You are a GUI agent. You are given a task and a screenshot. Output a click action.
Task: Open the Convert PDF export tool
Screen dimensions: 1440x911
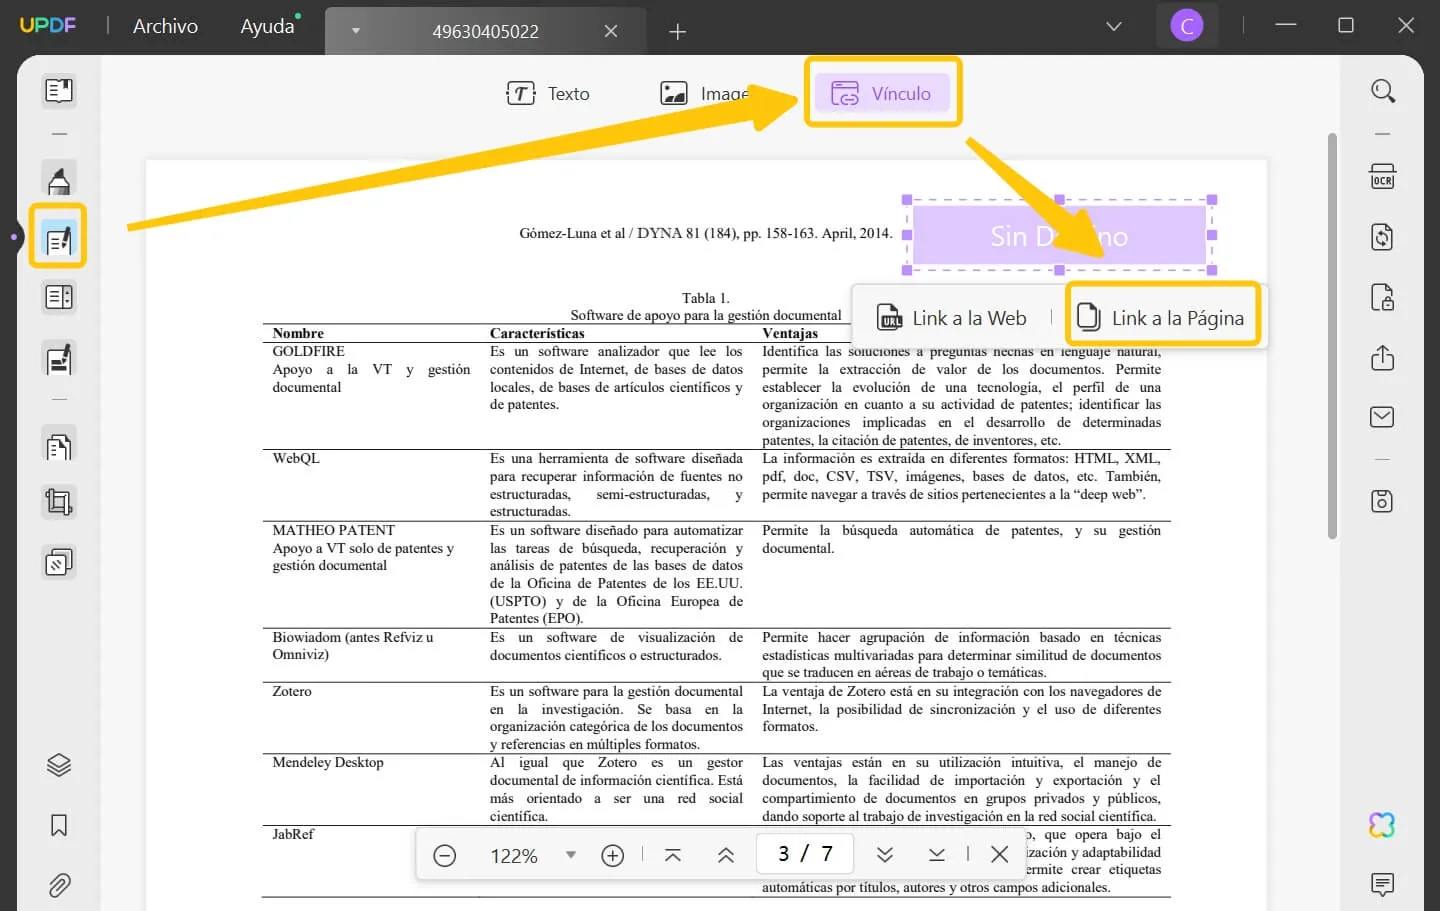pos(1382,237)
